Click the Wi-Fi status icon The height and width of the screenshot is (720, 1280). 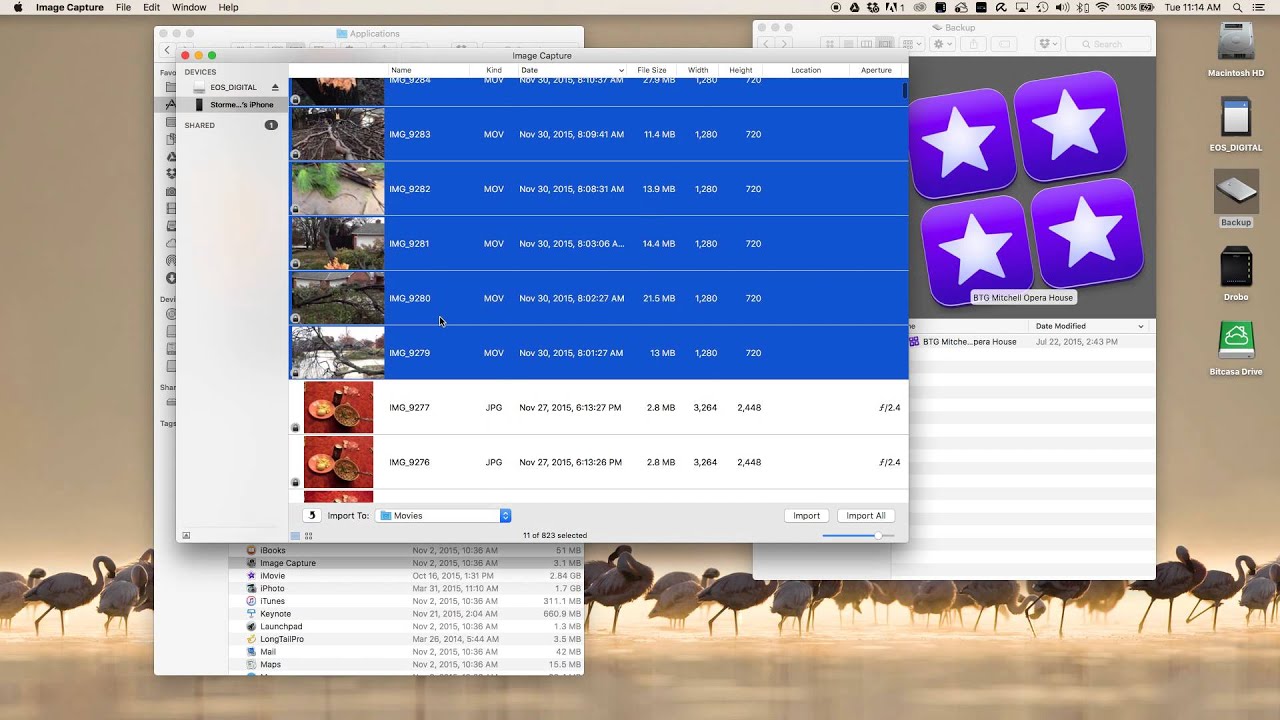1102,7
